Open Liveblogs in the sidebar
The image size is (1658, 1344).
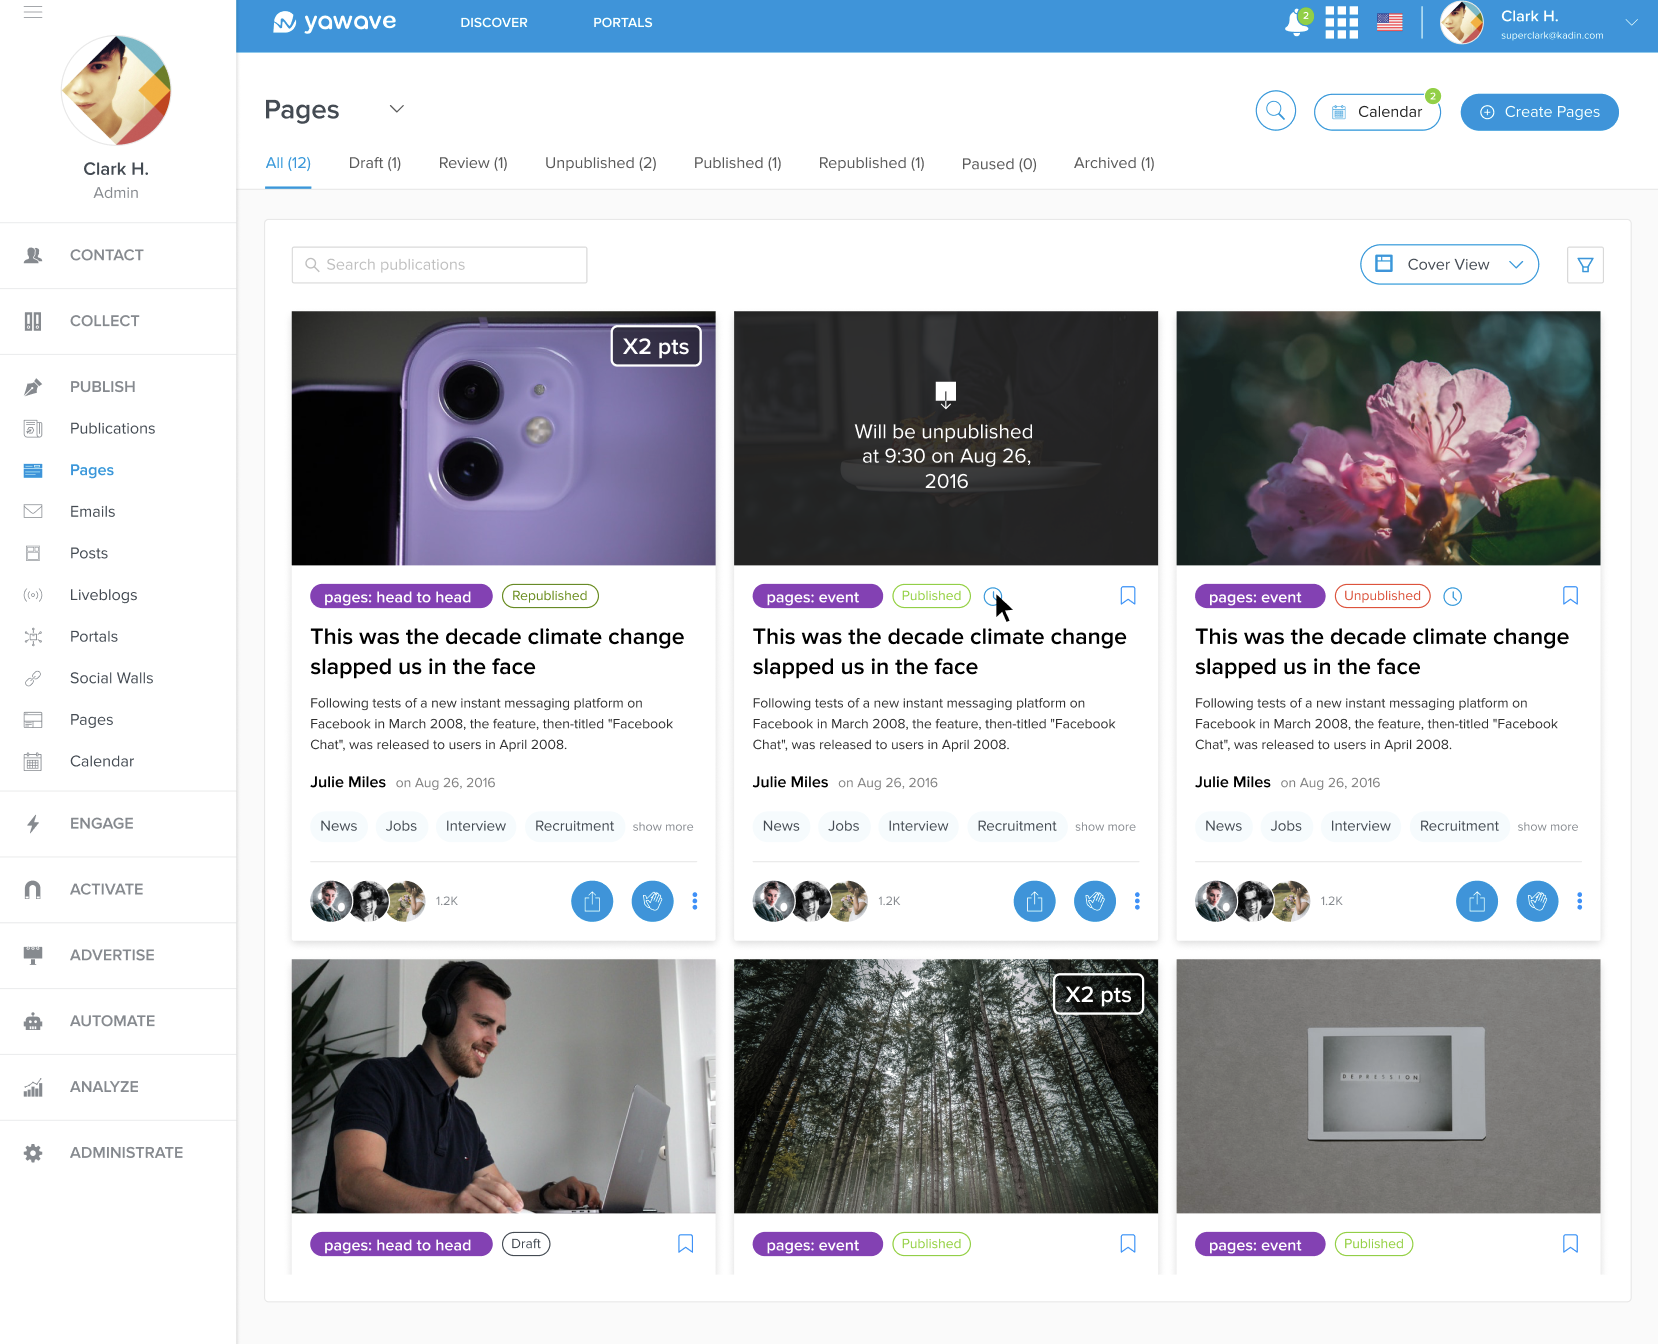point(103,594)
